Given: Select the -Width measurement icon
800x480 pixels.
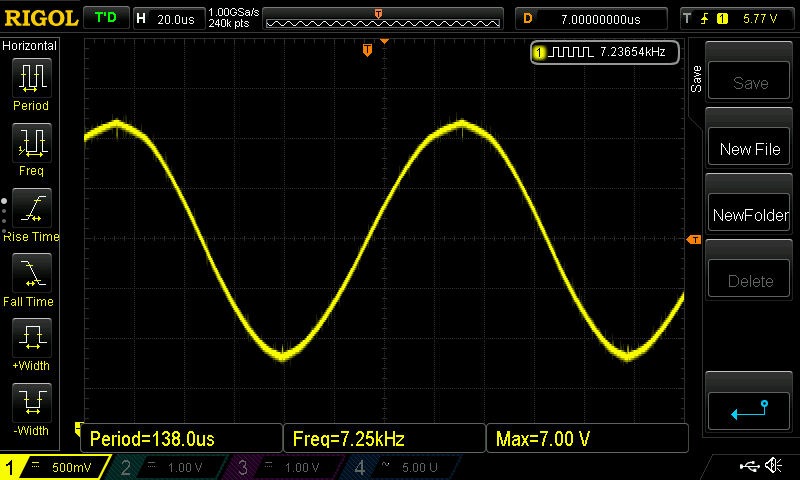Looking at the screenshot, I should (32, 402).
